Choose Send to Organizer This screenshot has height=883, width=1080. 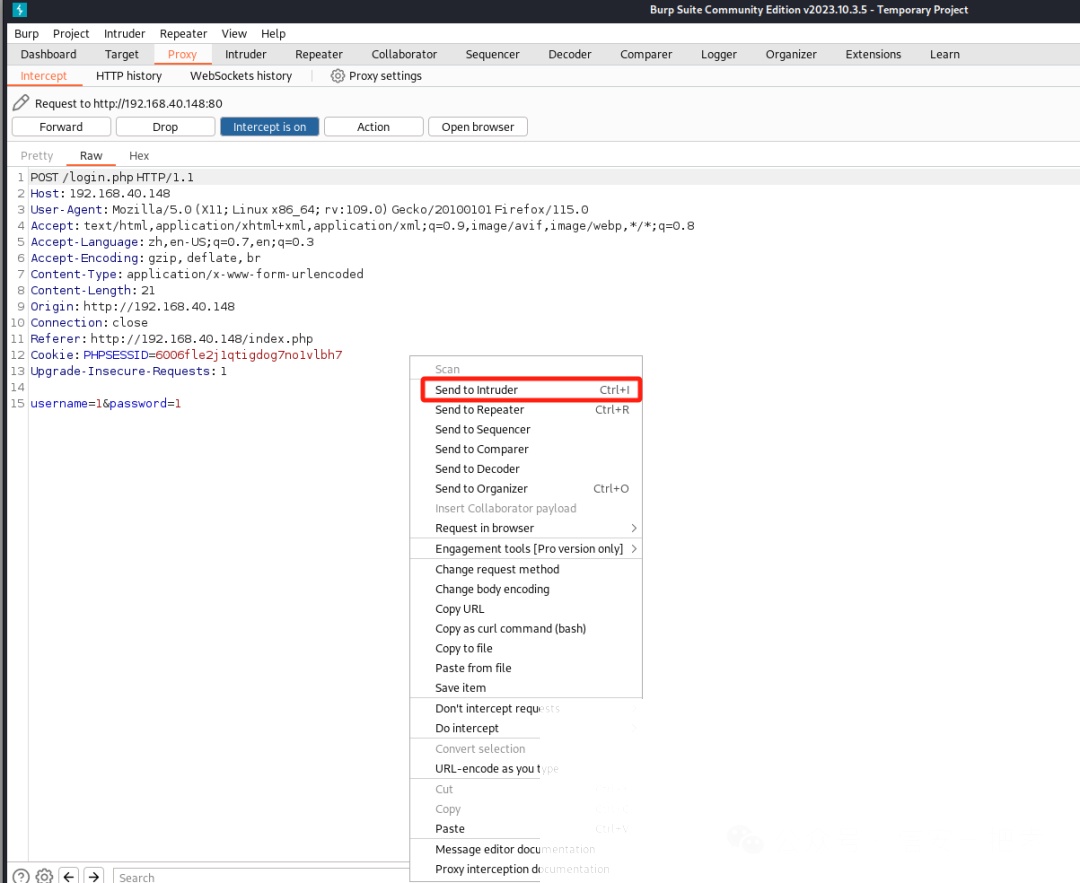click(x=526, y=488)
